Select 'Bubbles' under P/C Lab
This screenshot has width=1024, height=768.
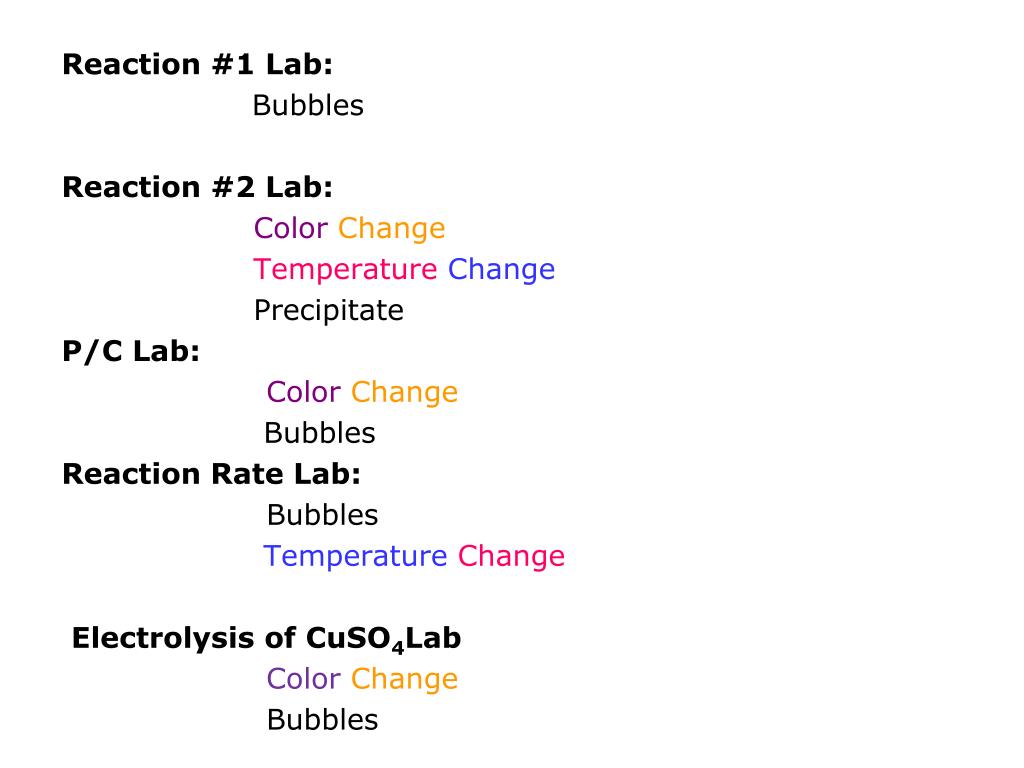(x=320, y=433)
